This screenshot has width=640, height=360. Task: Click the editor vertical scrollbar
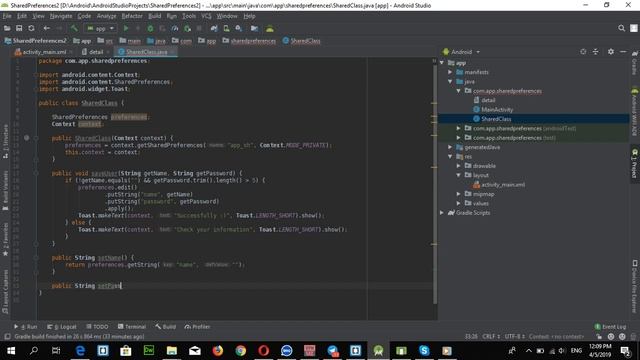[x=435, y=184]
